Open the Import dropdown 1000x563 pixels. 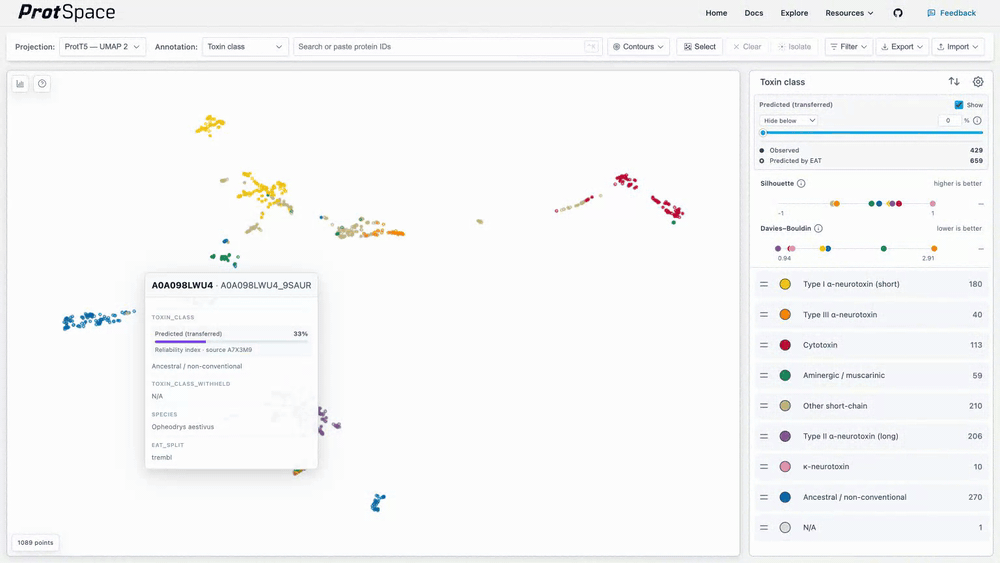pos(958,47)
